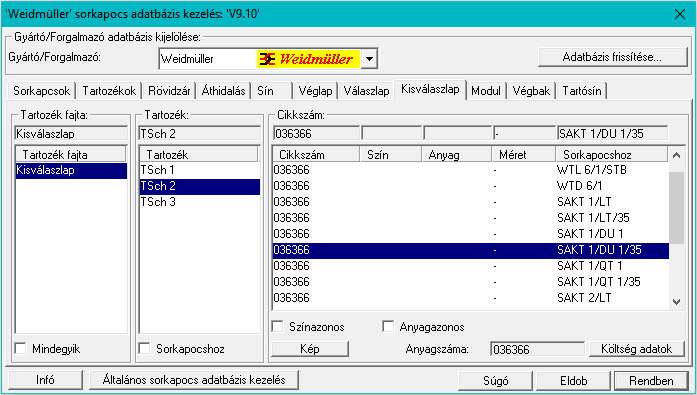The height and width of the screenshot is (395, 697).
Task: Click Adatbázis frissítése button
Action: click(613, 57)
